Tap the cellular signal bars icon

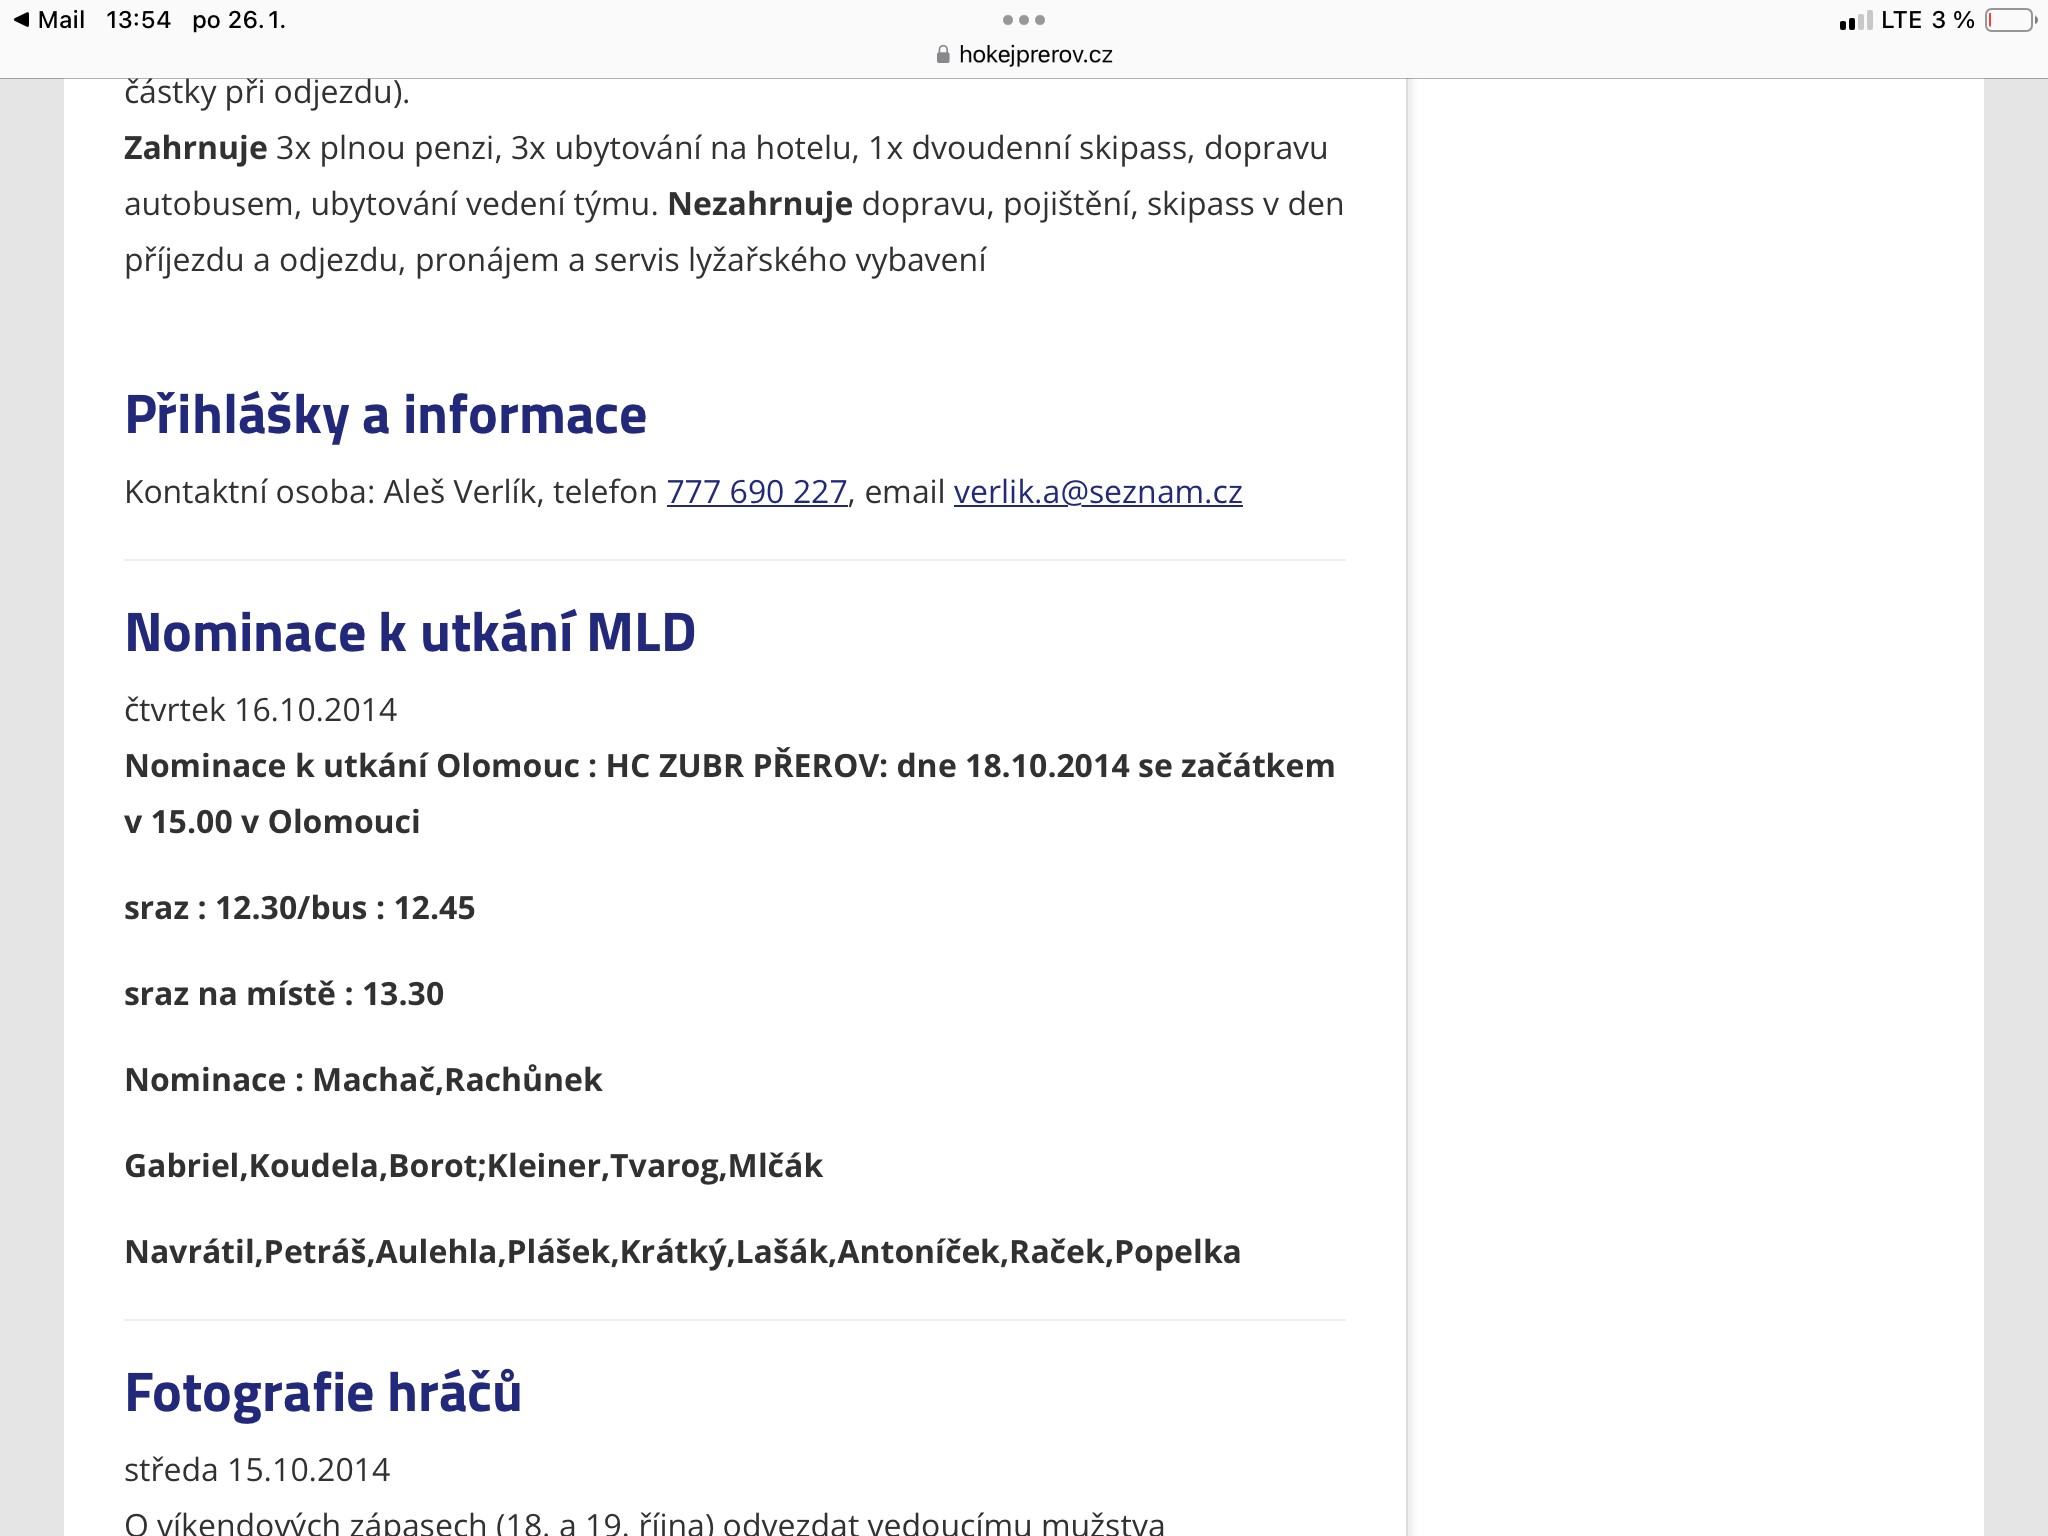coord(1855,21)
